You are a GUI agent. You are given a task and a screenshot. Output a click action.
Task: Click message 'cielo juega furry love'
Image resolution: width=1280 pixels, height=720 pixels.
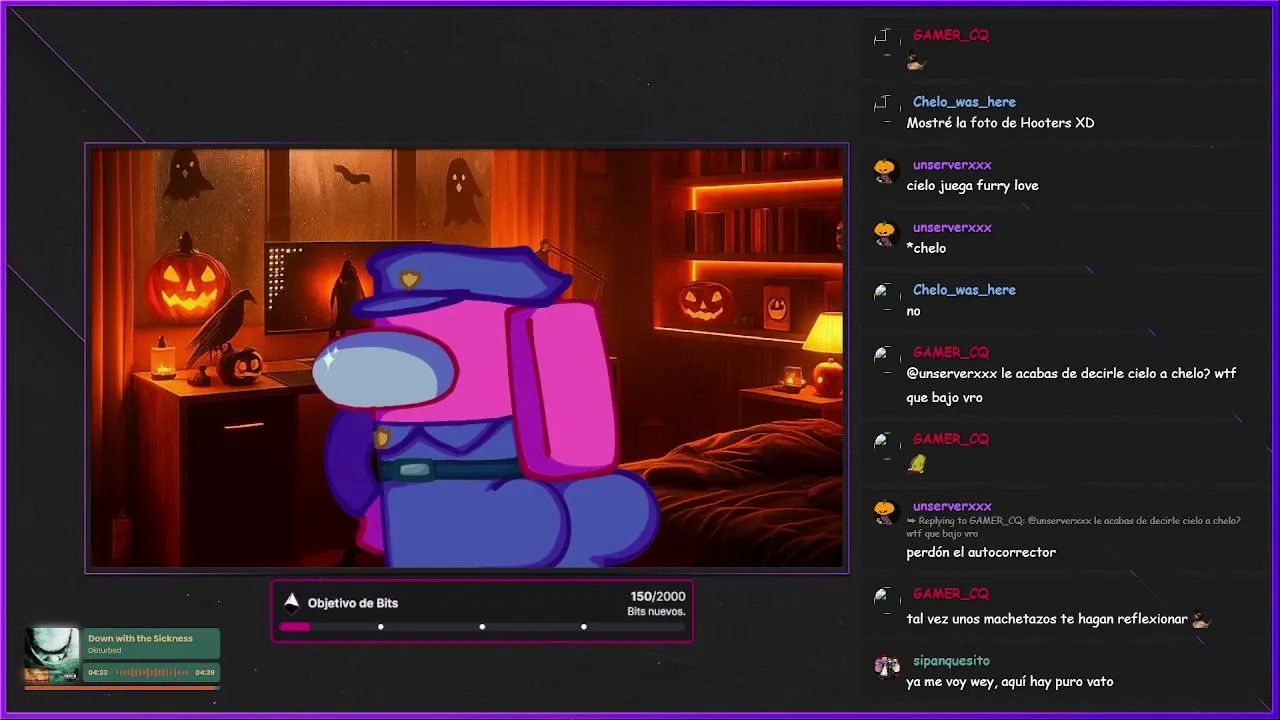pyautogui.click(x=972, y=186)
